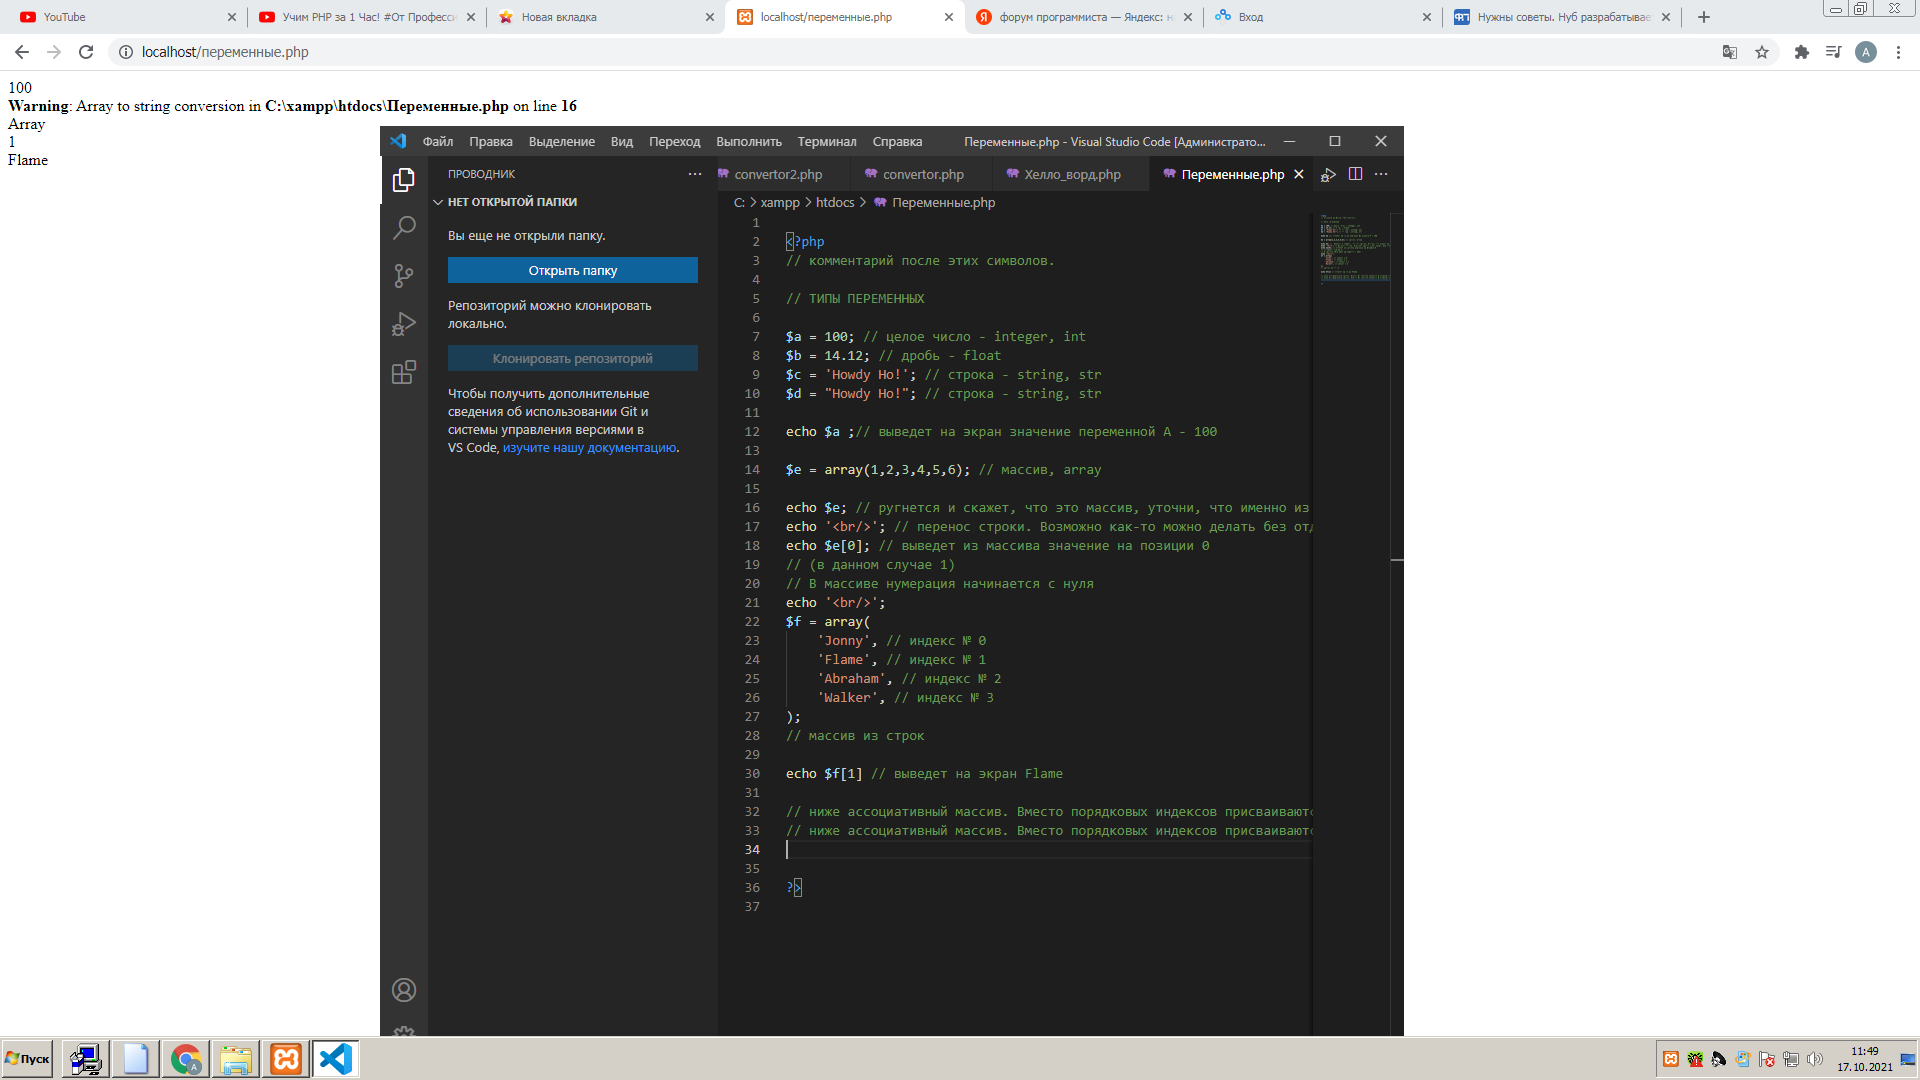
Task: Click the XAMPP icon in system tray
Action: tap(1671, 1059)
